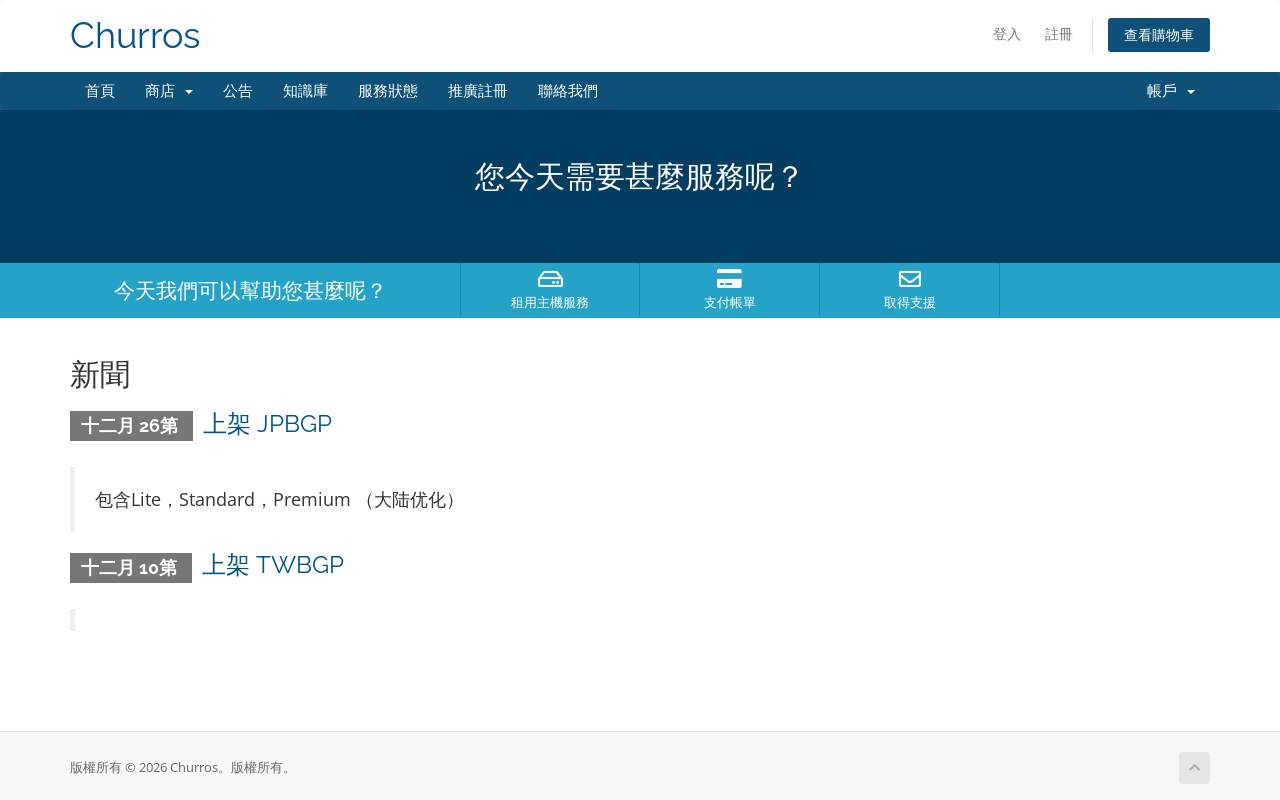1280x800 pixels.
Task: Click the 註冊 link
Action: 1059,35
